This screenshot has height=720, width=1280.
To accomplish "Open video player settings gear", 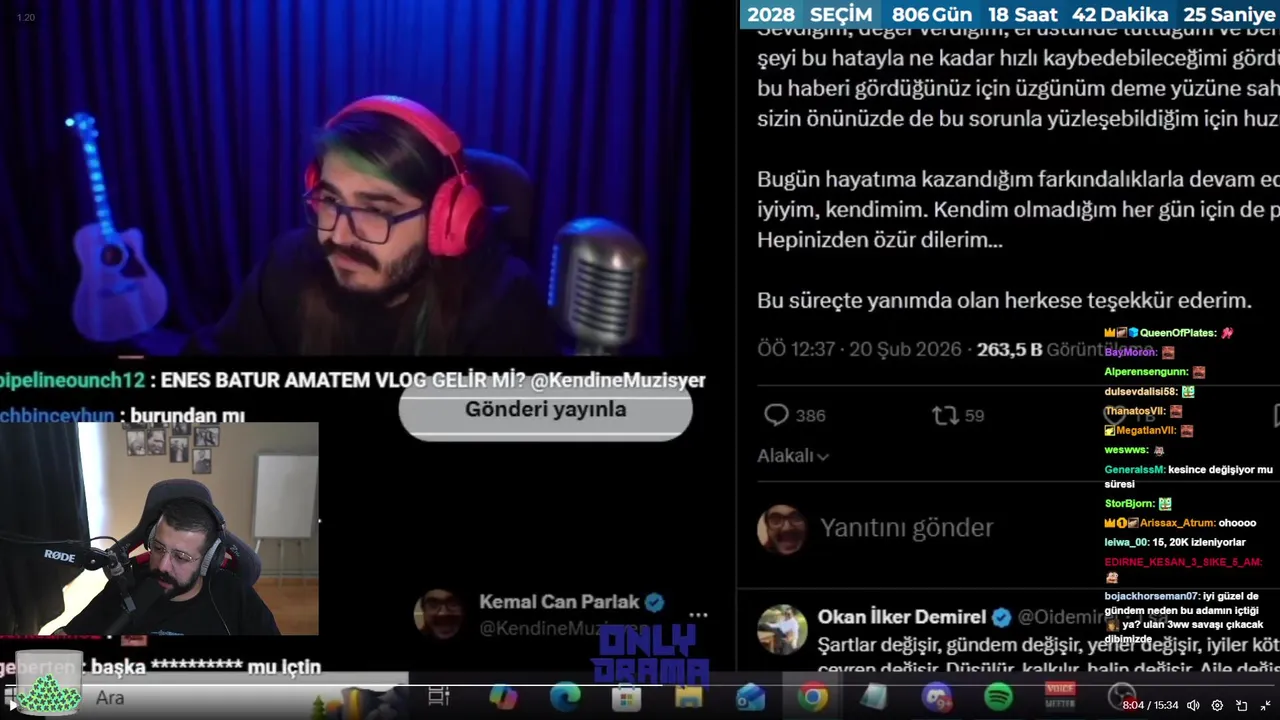I will point(1217,706).
